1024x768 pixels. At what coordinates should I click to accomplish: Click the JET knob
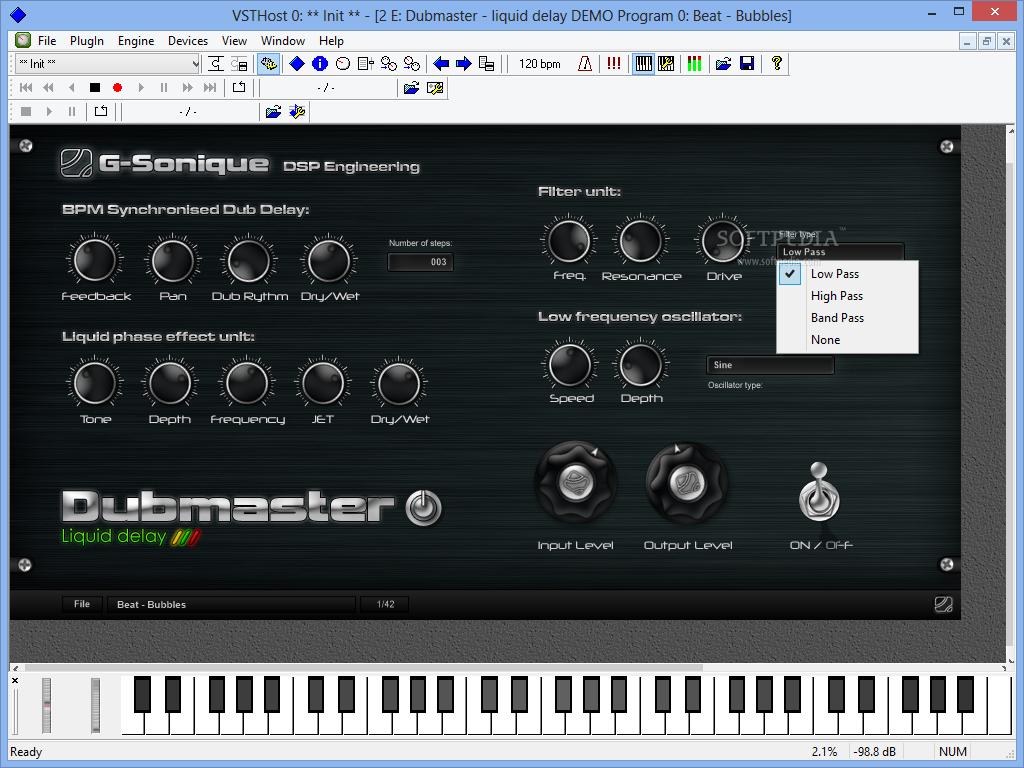pyautogui.click(x=323, y=383)
